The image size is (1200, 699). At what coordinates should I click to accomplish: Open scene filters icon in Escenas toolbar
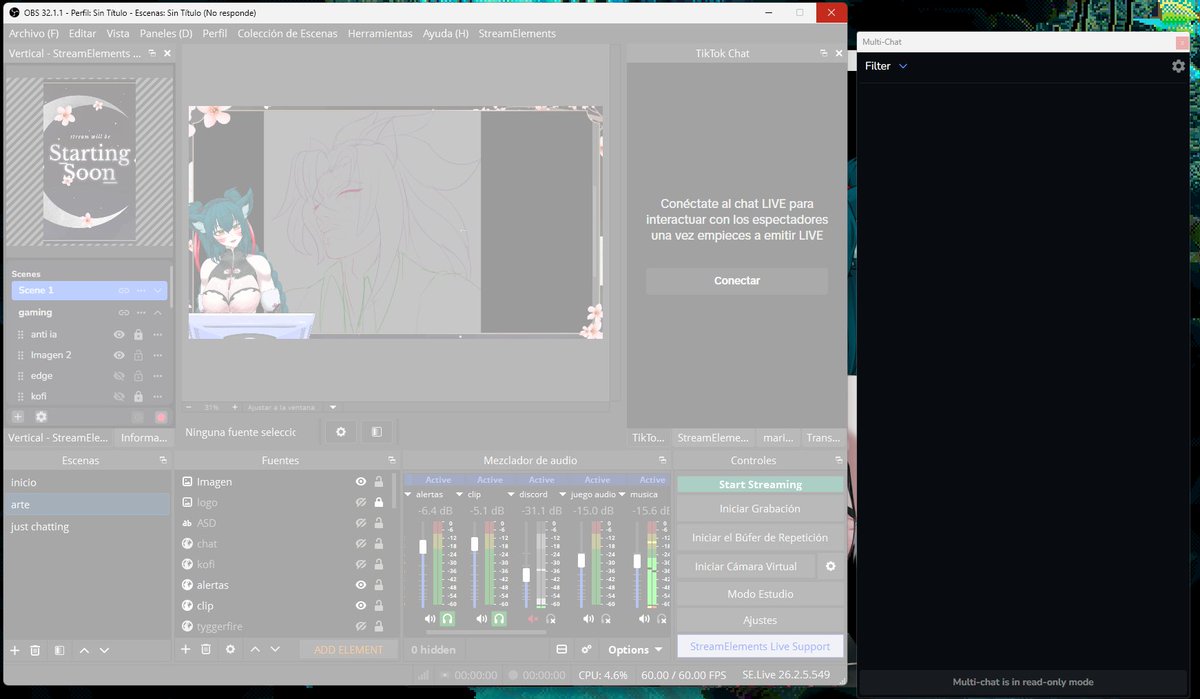59,650
